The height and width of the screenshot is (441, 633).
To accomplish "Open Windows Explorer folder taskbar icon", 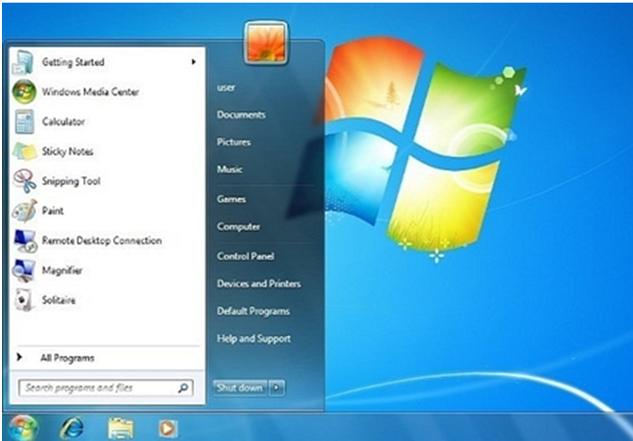I will (121, 428).
